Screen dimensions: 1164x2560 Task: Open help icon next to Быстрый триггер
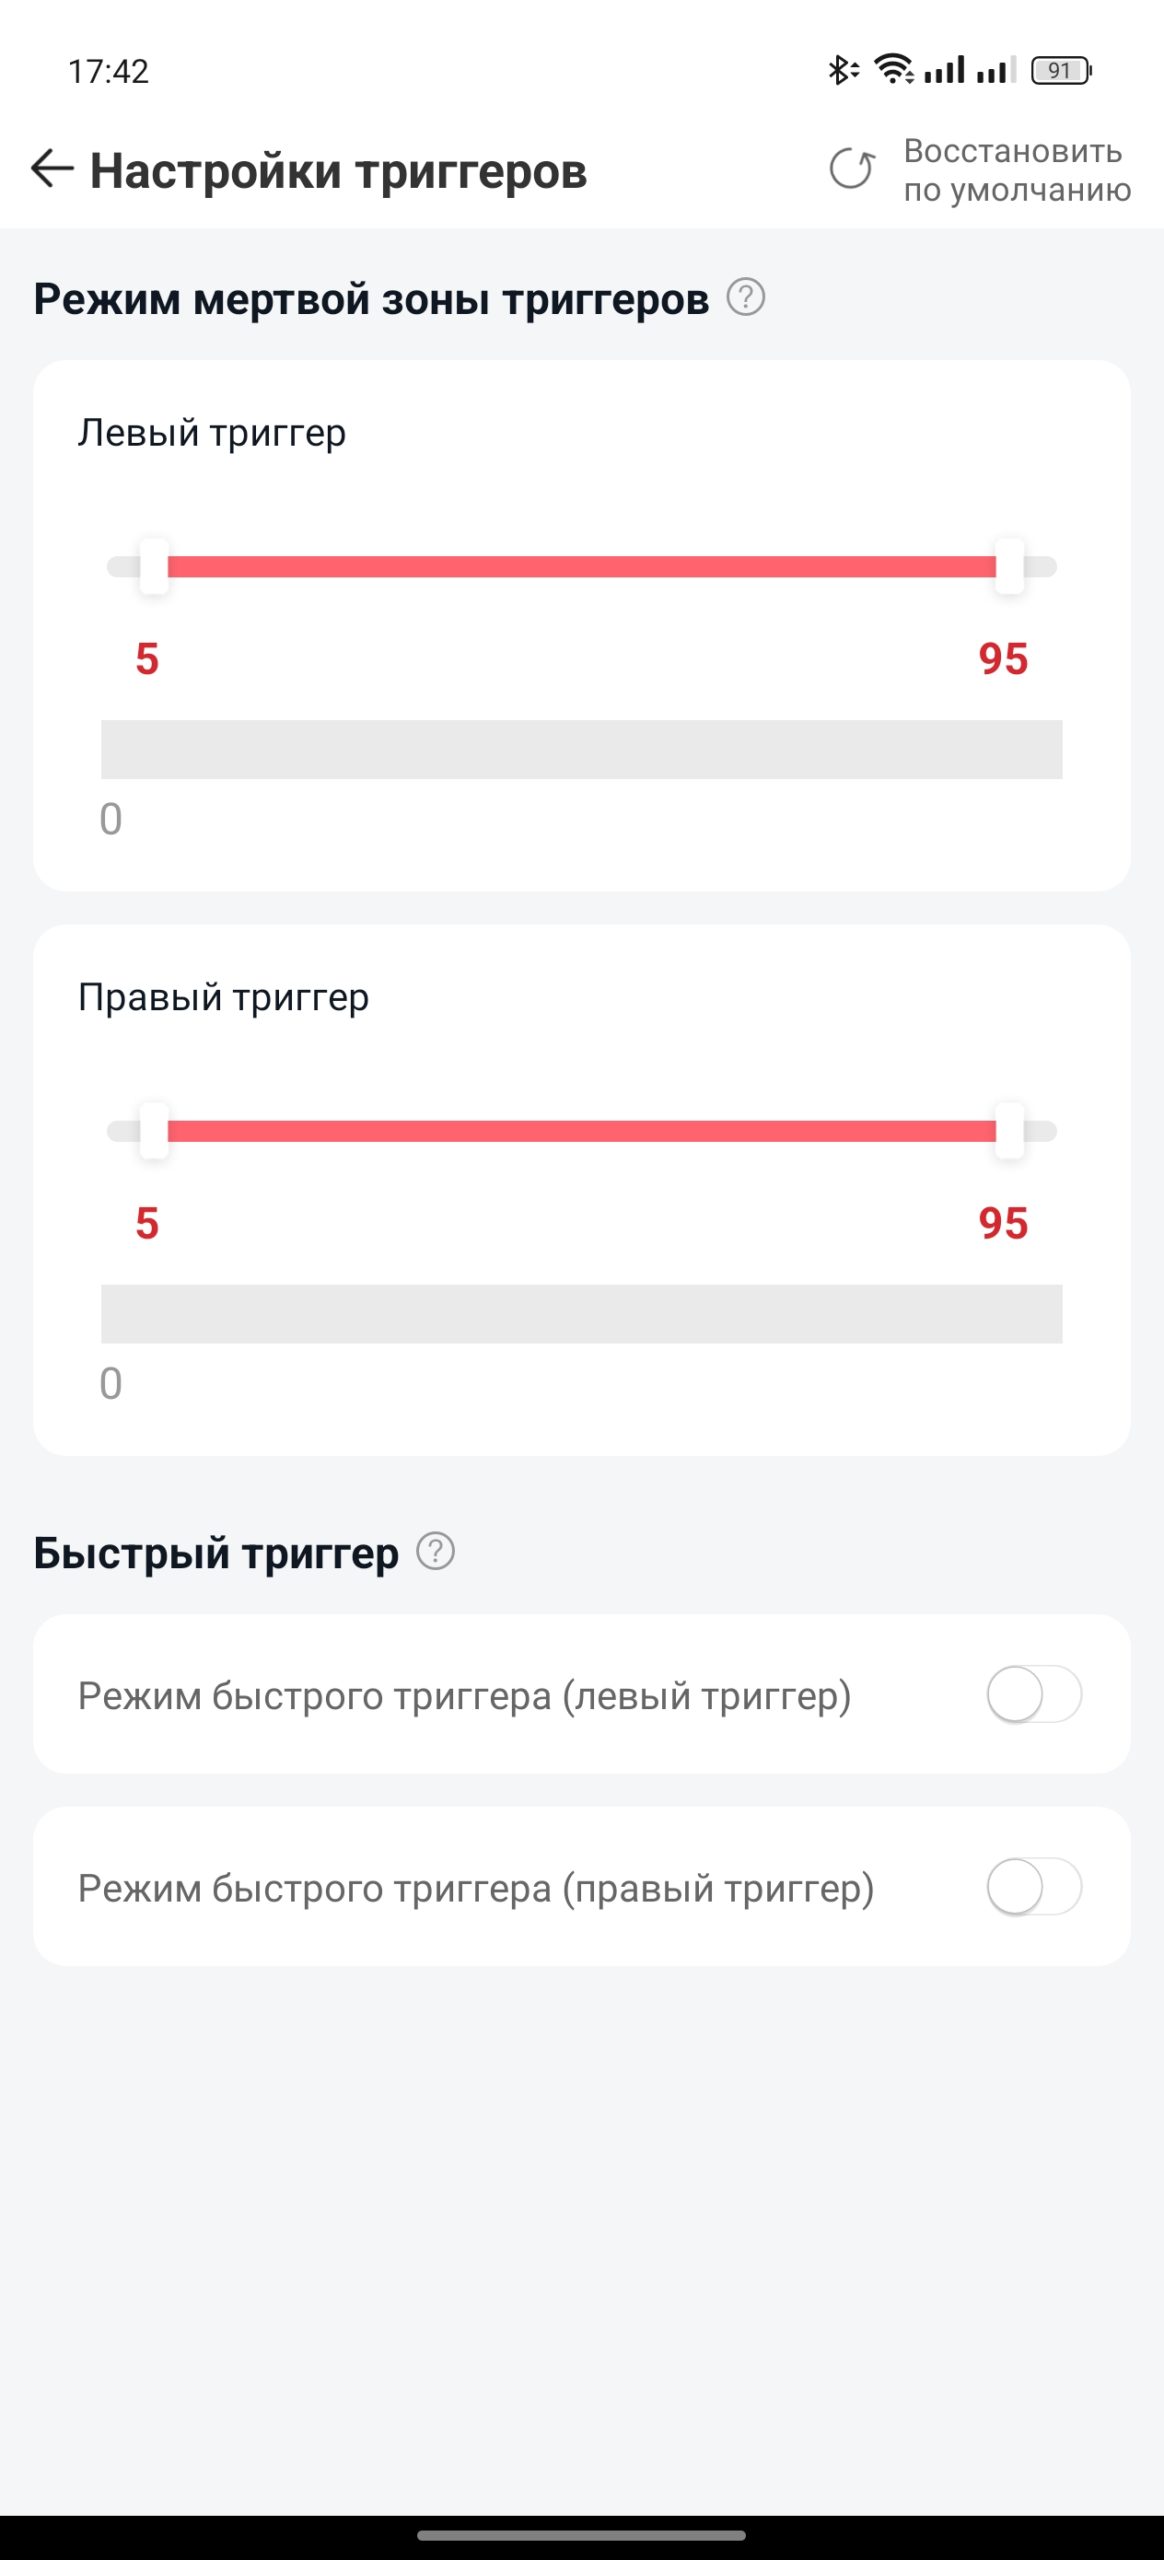click(x=436, y=1551)
